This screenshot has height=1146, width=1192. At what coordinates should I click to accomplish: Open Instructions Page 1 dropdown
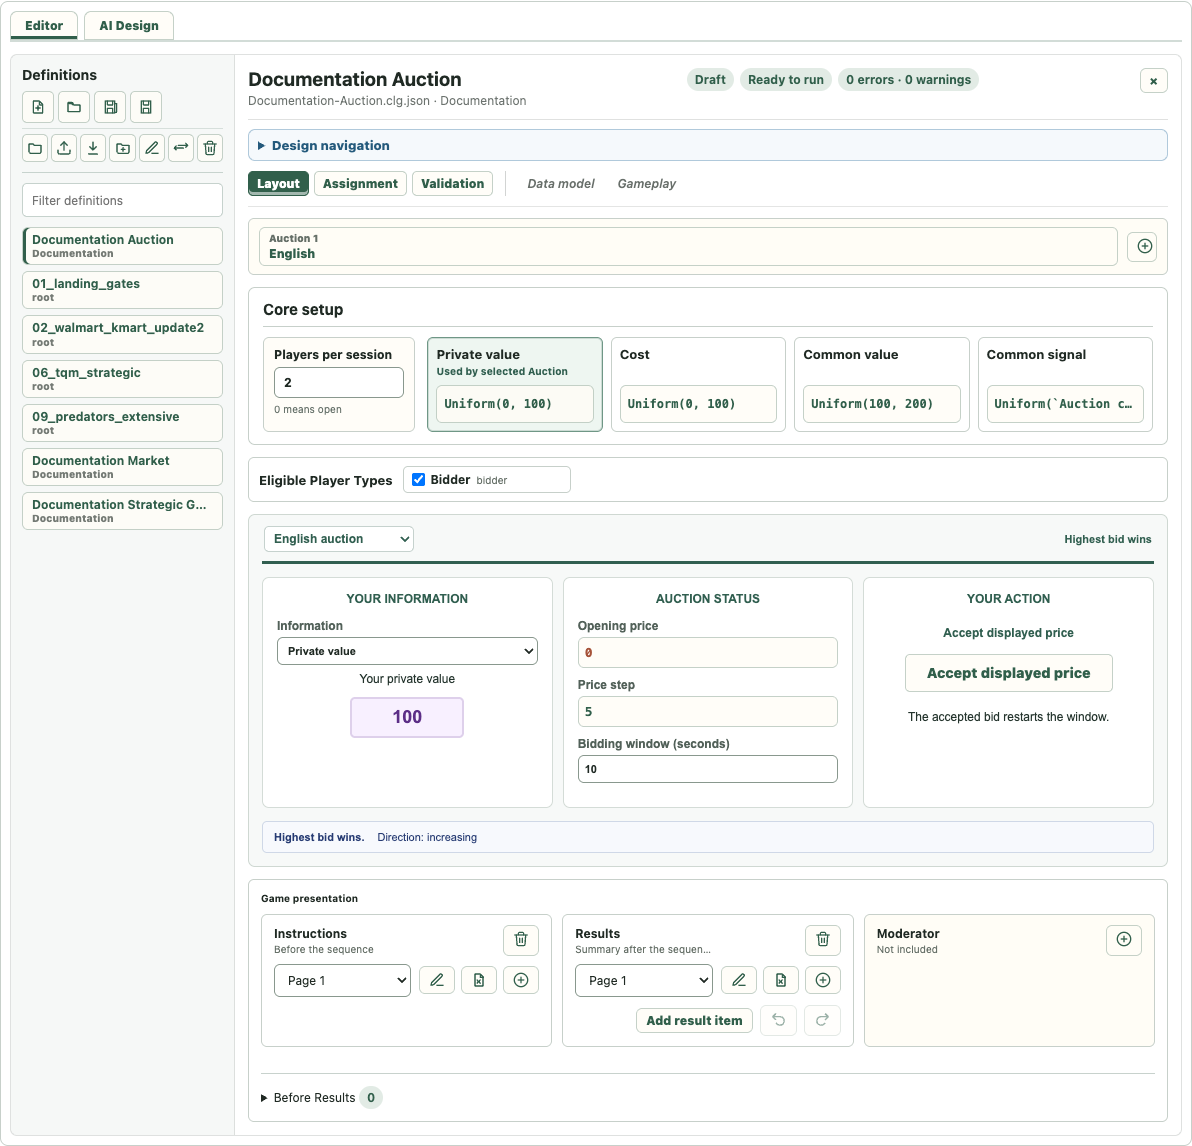click(342, 981)
